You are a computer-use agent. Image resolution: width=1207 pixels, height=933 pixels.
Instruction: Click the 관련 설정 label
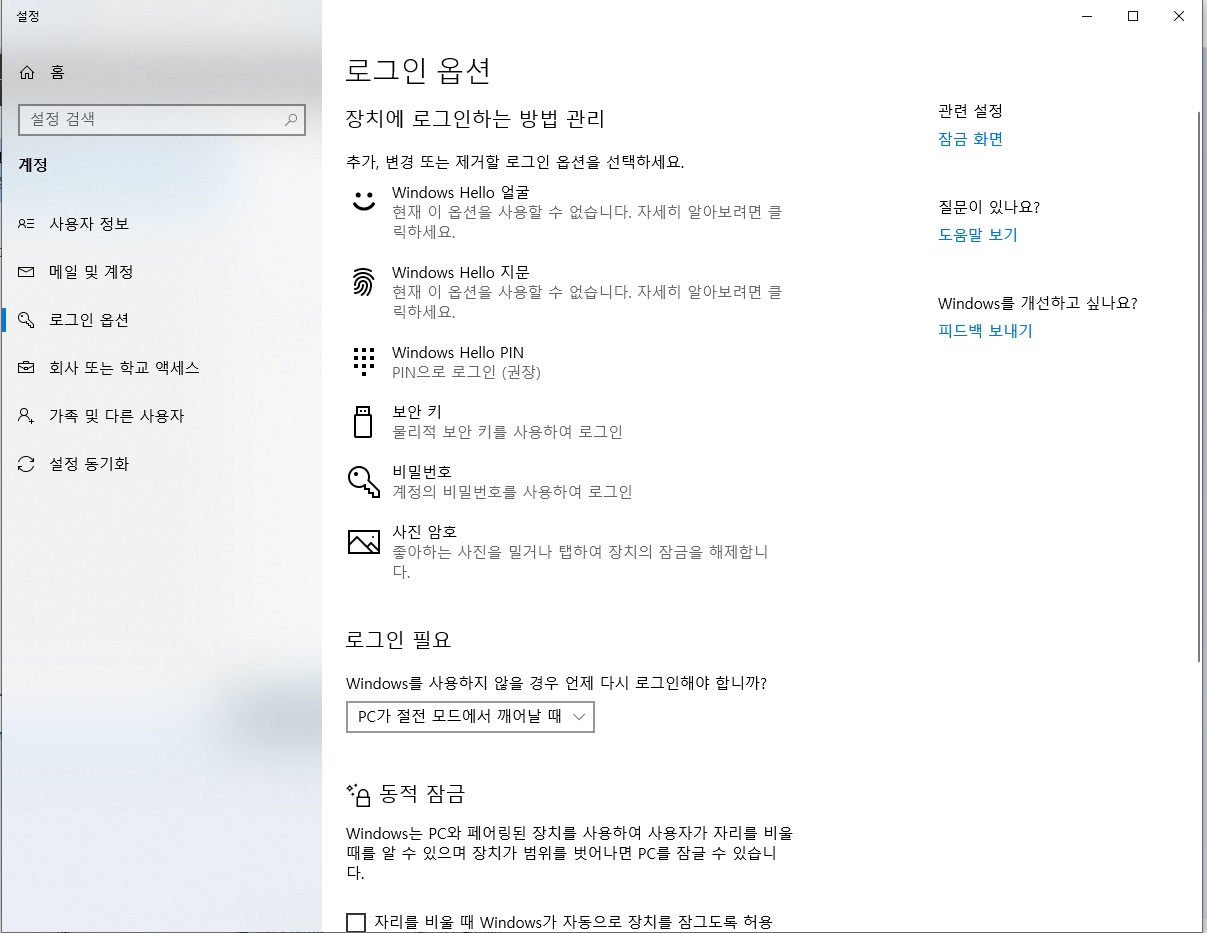pyautogui.click(x=970, y=111)
